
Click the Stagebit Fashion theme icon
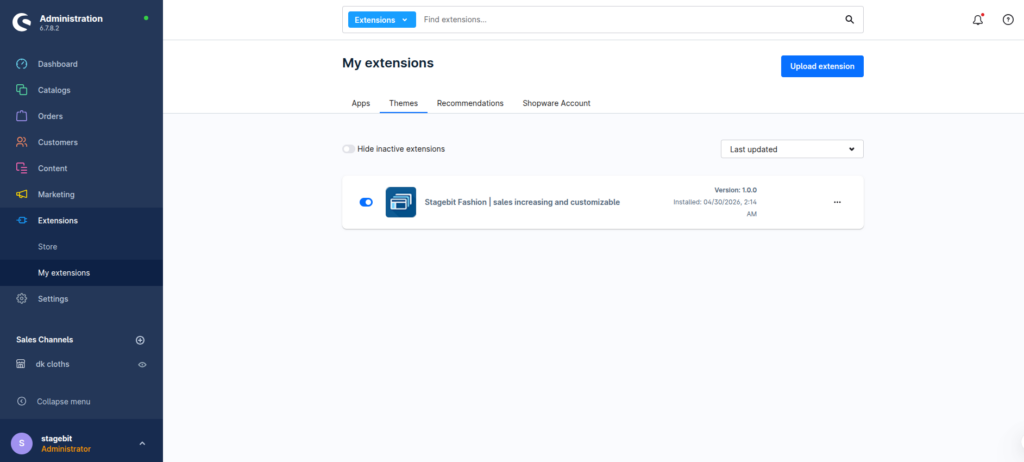[400, 202]
